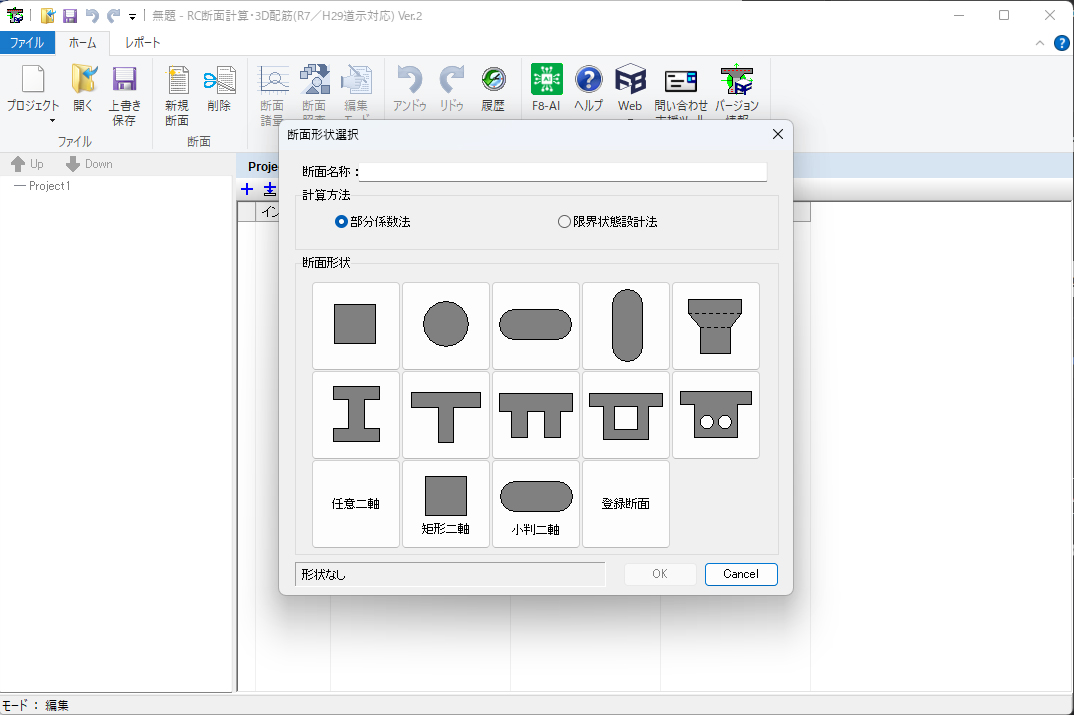Image resolution: width=1074 pixels, height=715 pixels.
Task: Click the 断面名称 input field
Action: (x=565, y=172)
